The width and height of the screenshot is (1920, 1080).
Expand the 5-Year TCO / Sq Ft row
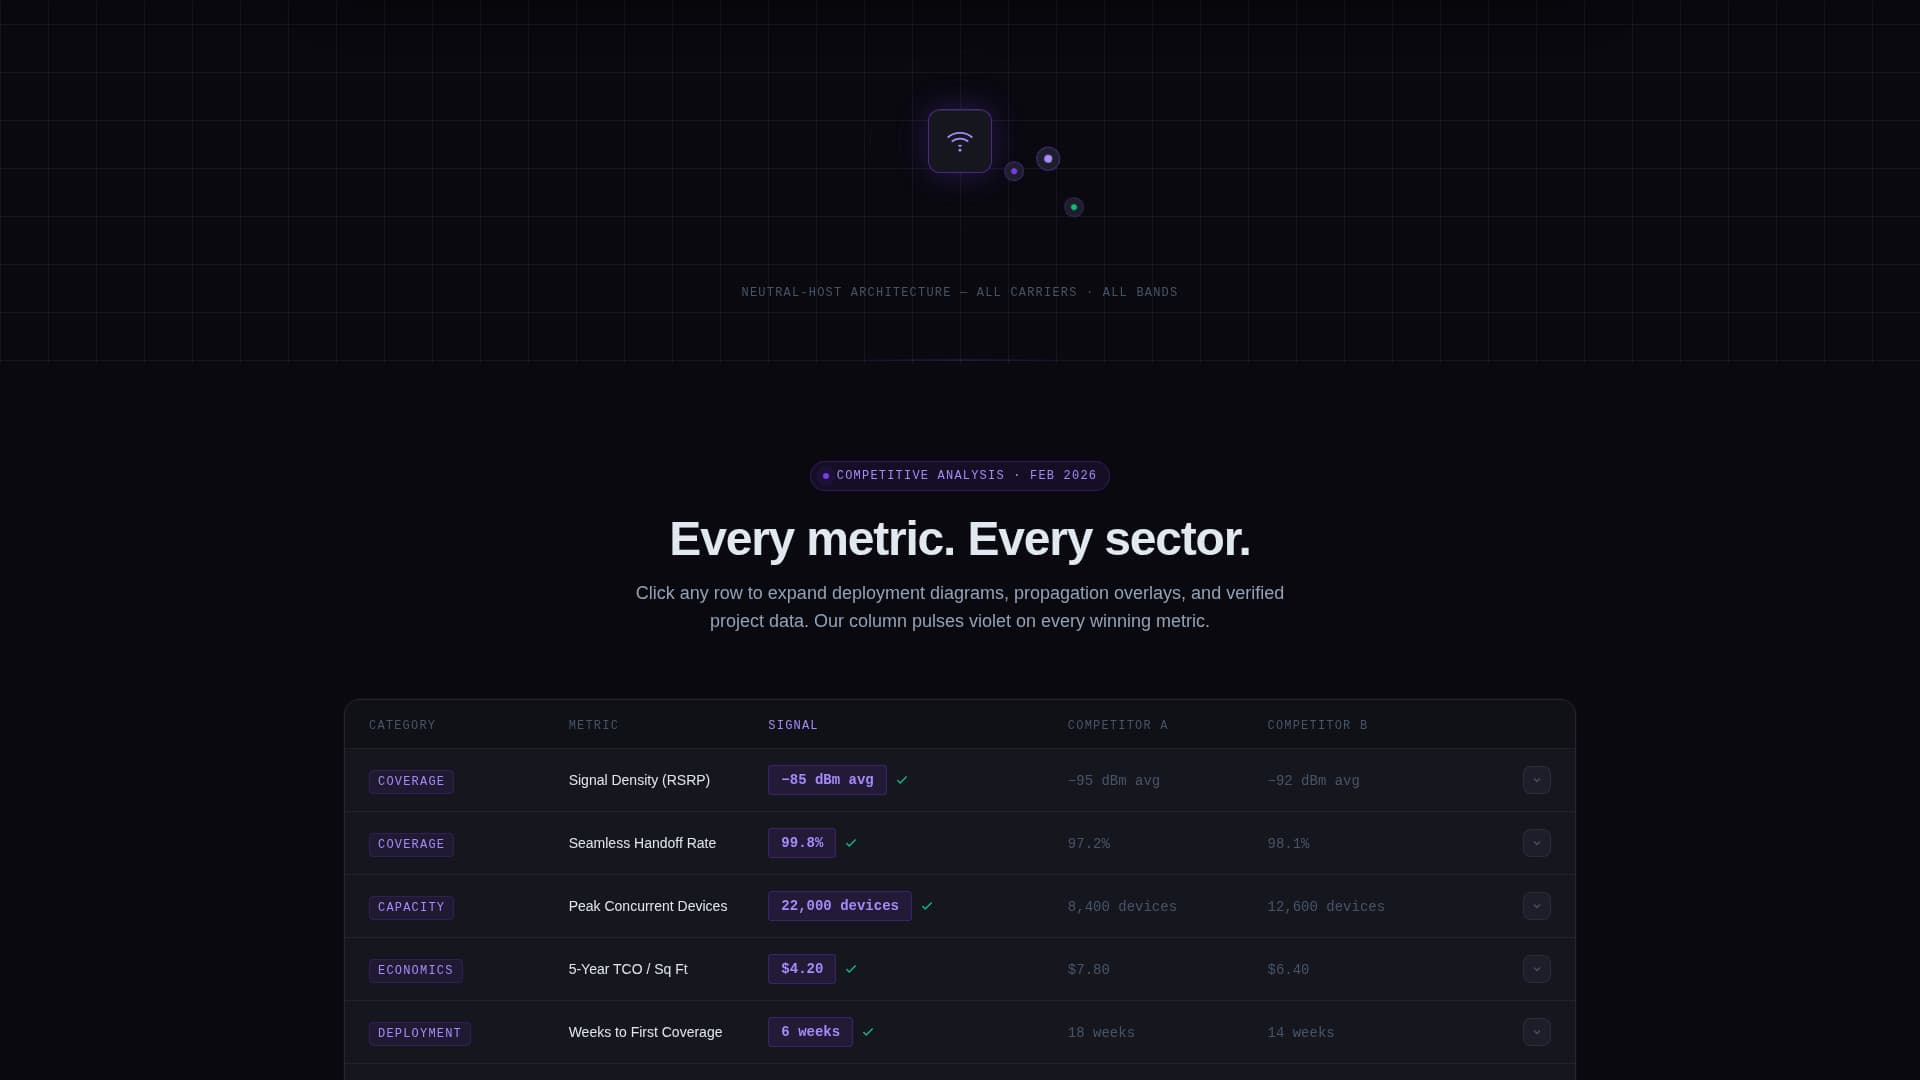(1536, 969)
